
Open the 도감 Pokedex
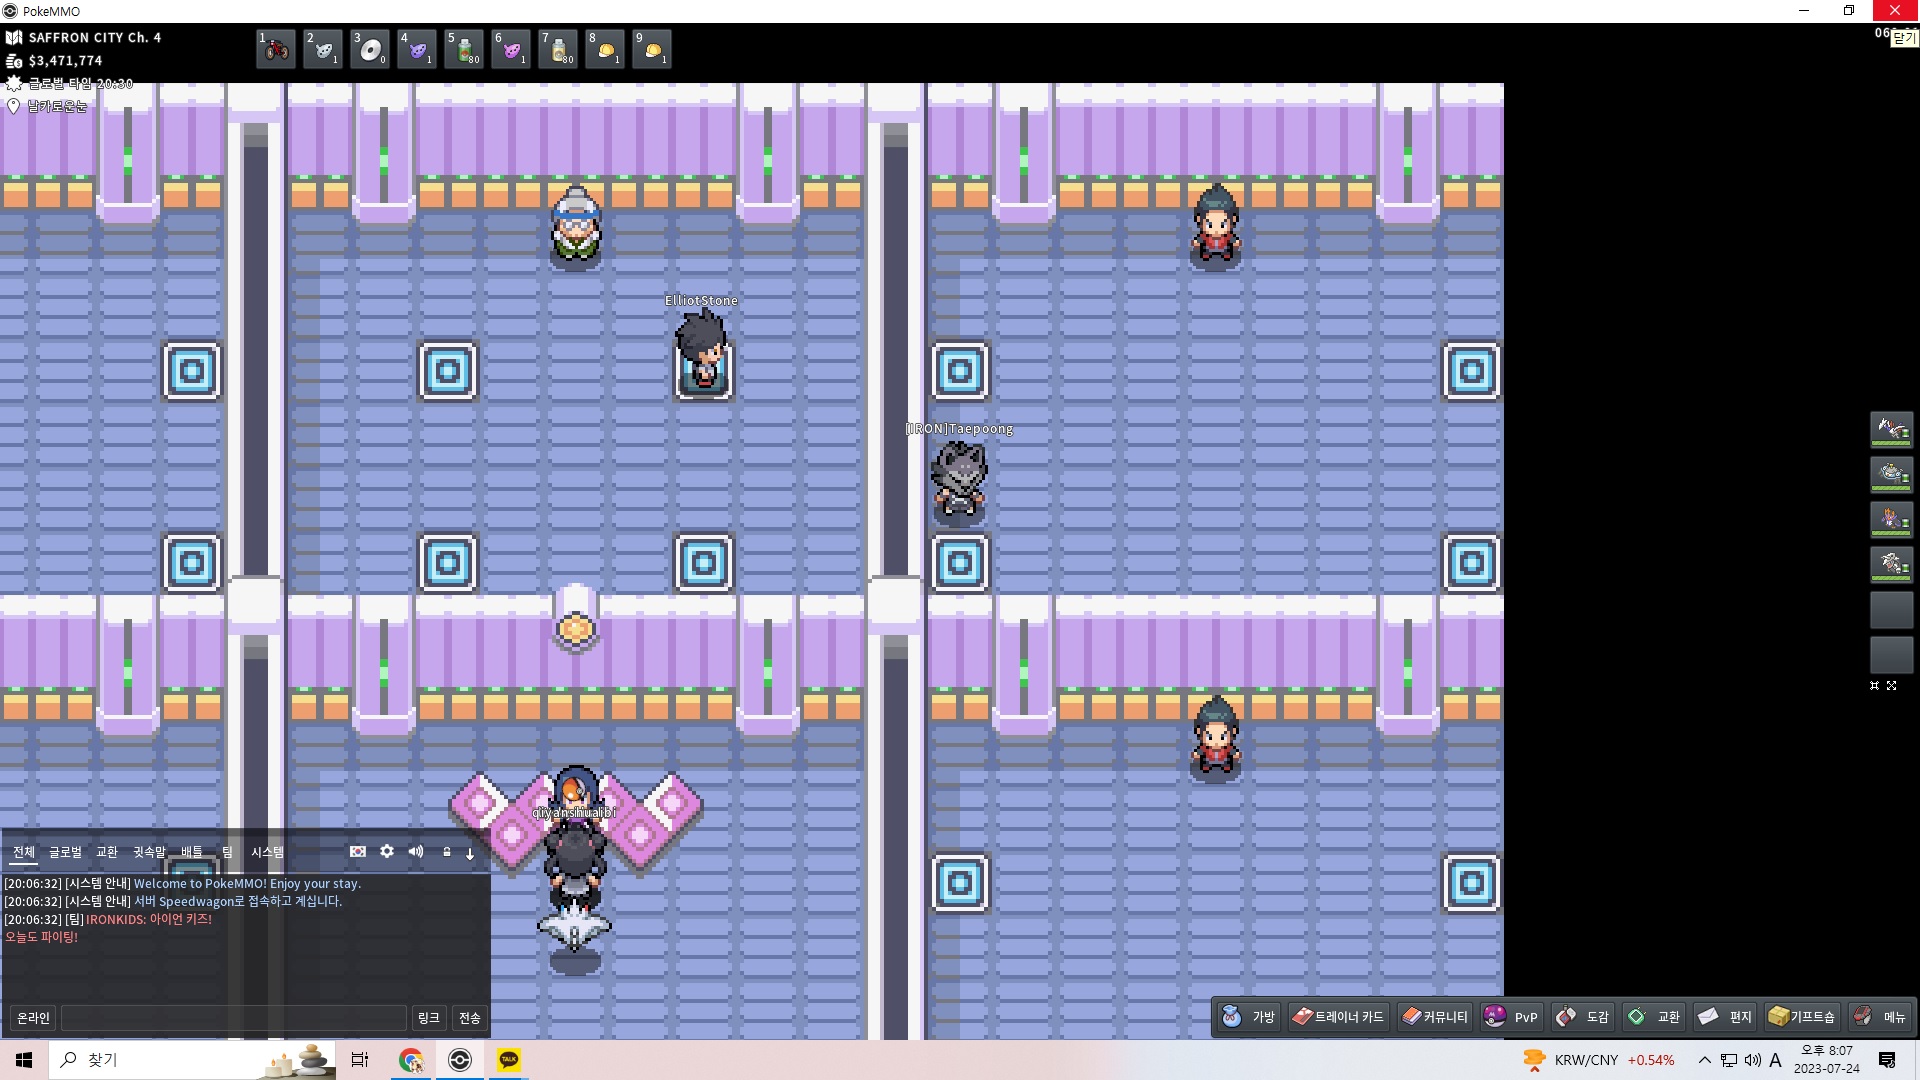[1583, 1017]
